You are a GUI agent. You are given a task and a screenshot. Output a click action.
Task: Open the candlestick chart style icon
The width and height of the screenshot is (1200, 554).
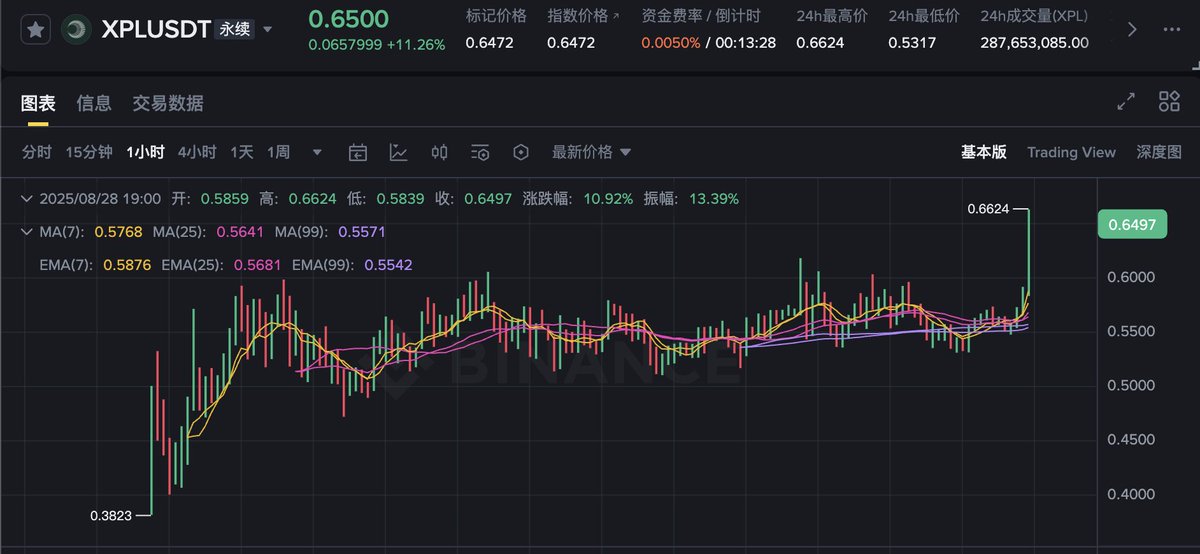(x=439, y=152)
